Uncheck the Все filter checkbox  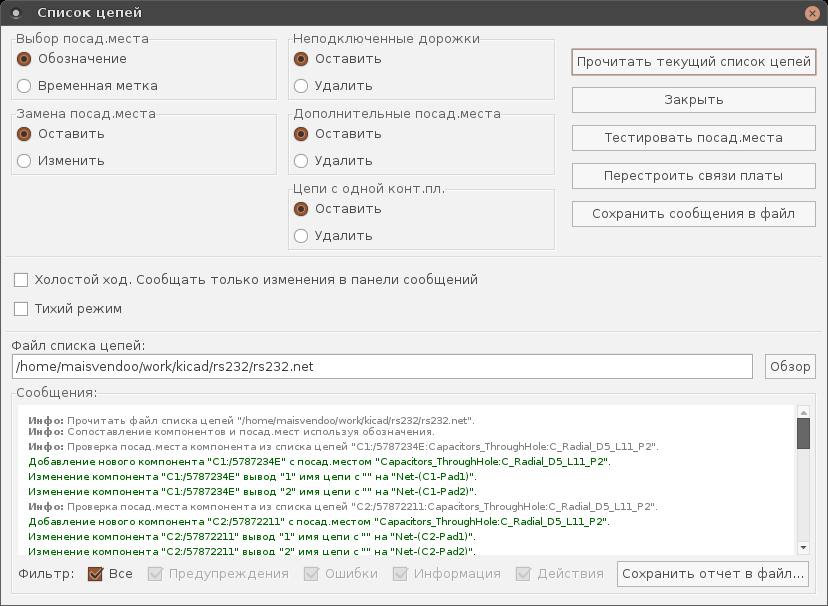pos(96,574)
